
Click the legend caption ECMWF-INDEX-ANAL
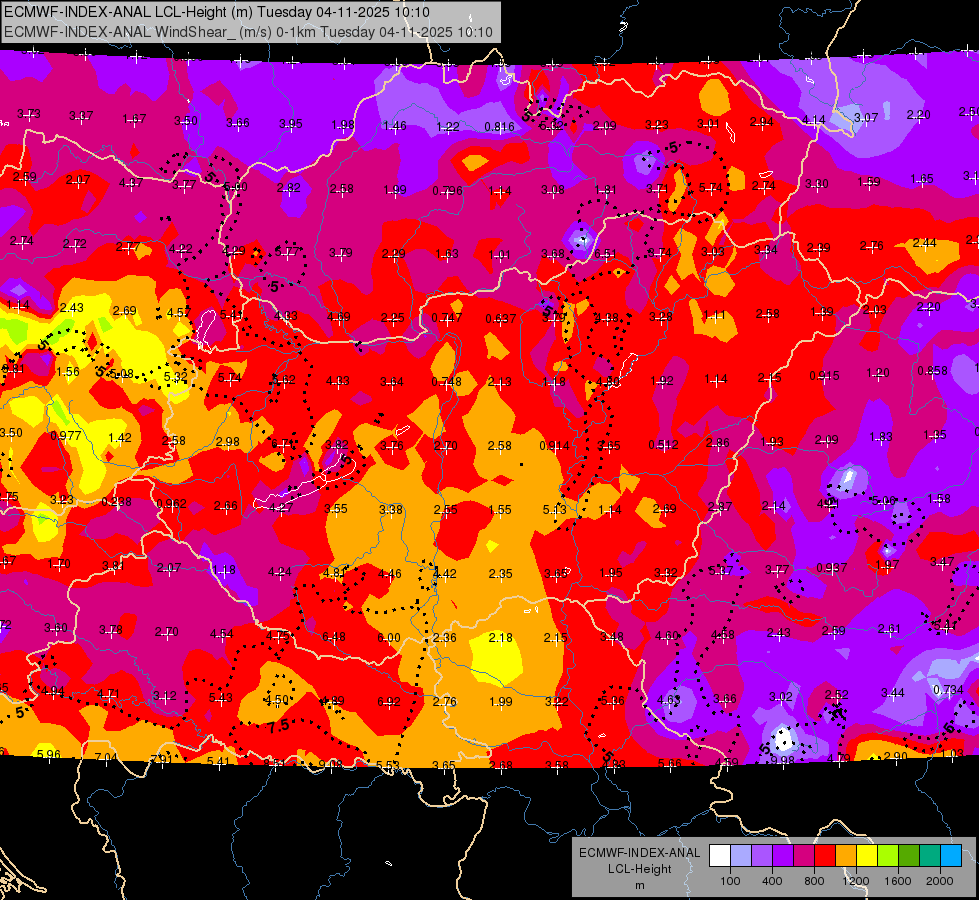click(x=640, y=853)
